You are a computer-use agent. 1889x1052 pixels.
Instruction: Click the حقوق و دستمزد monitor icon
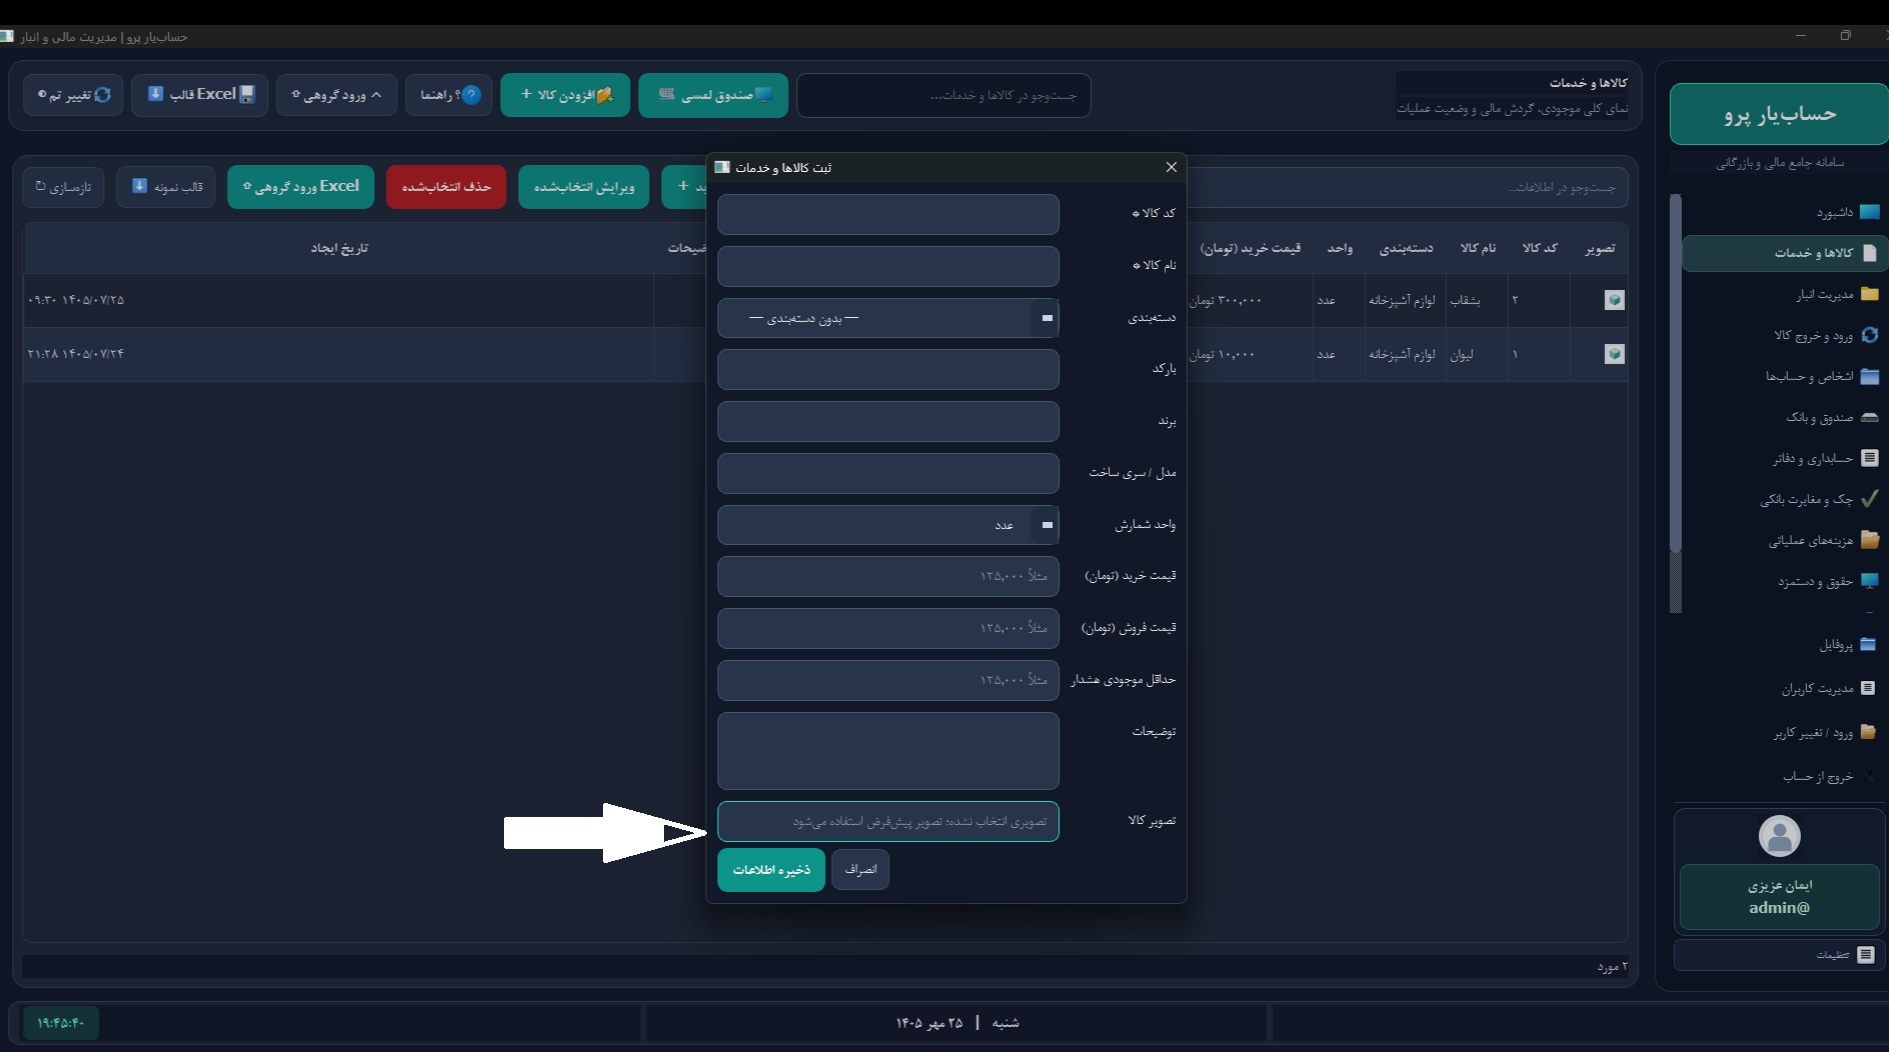[x=1869, y=581]
